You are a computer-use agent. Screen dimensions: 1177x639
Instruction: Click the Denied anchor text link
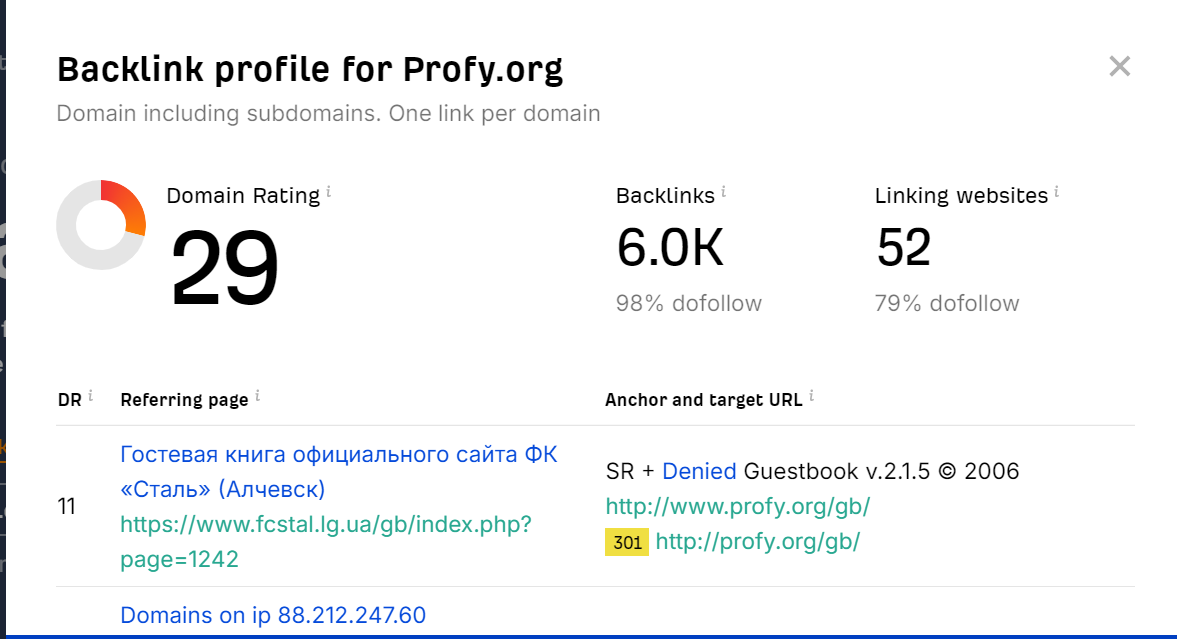coord(699,471)
